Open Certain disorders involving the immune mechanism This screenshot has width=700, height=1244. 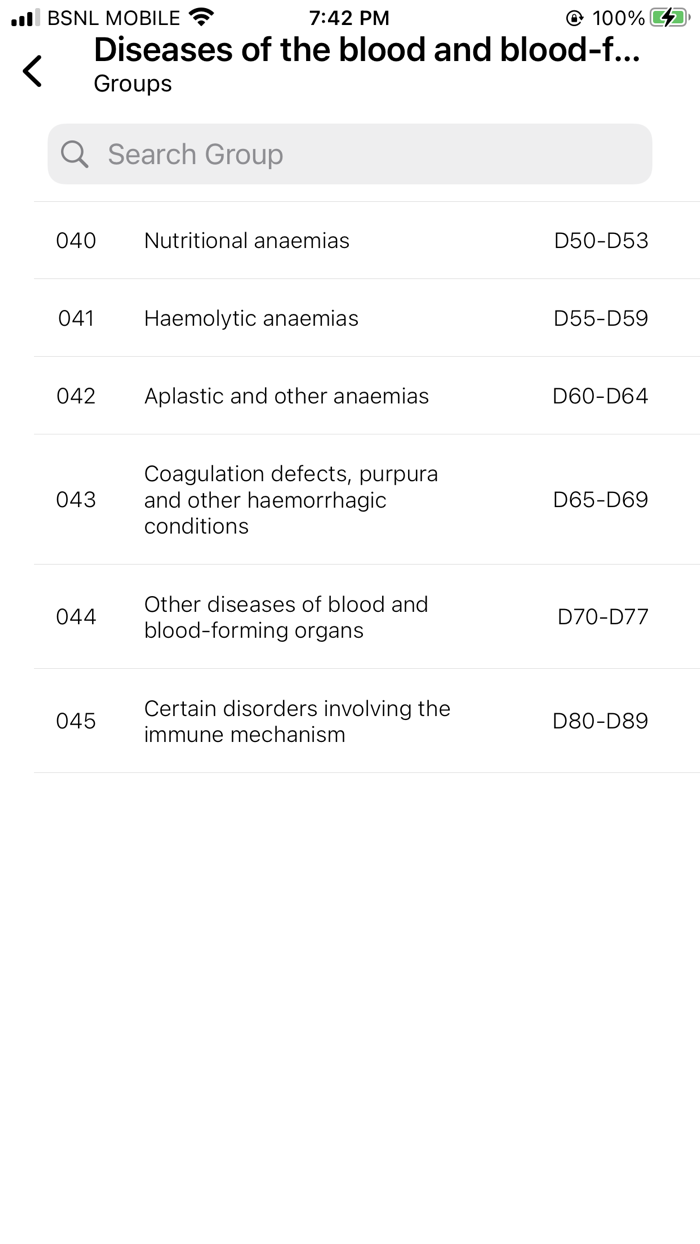[350, 721]
